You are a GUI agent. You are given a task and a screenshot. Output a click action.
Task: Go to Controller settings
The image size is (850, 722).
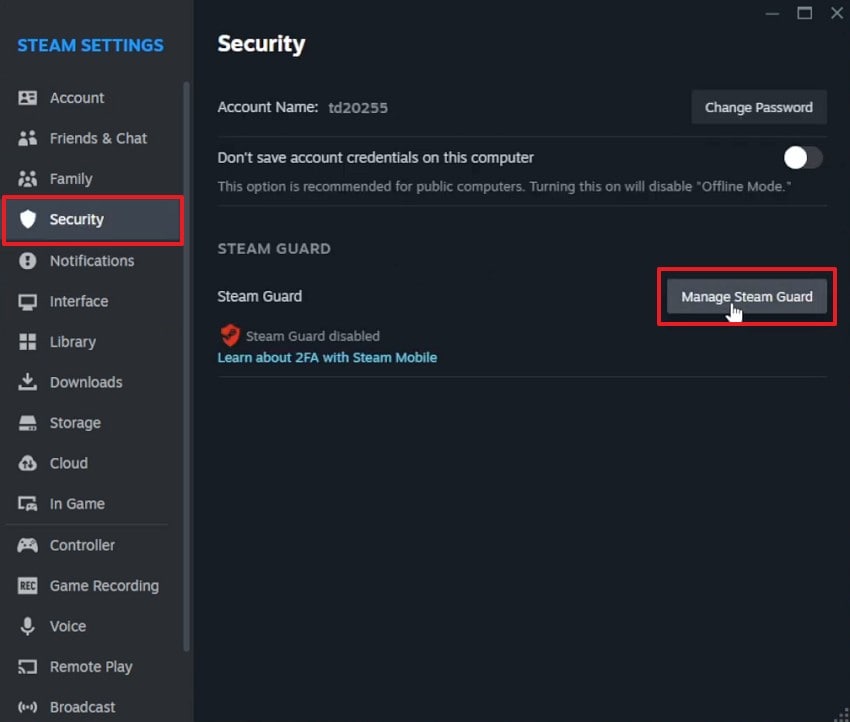[92, 545]
